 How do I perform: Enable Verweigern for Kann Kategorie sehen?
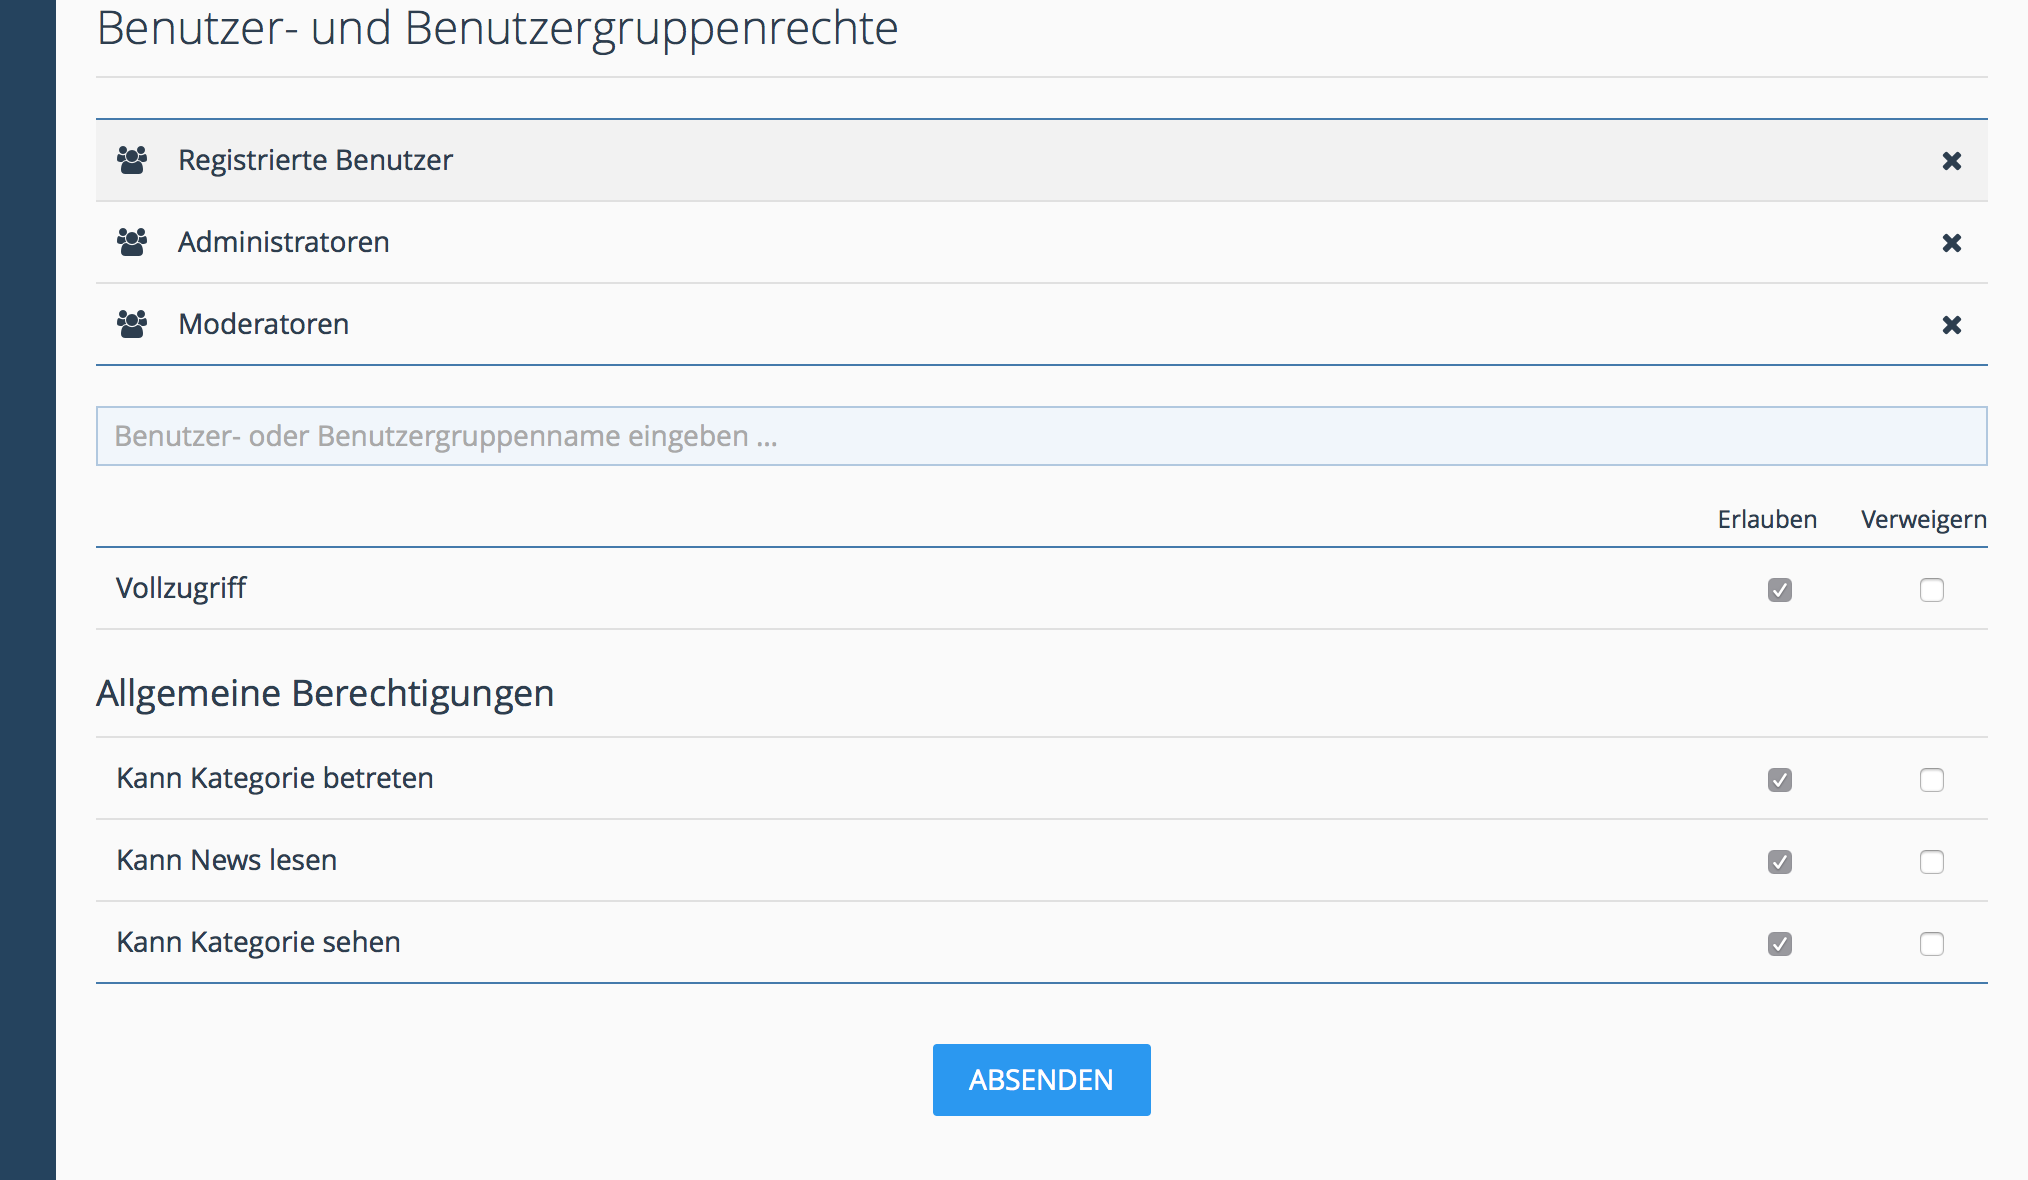[x=1931, y=944]
